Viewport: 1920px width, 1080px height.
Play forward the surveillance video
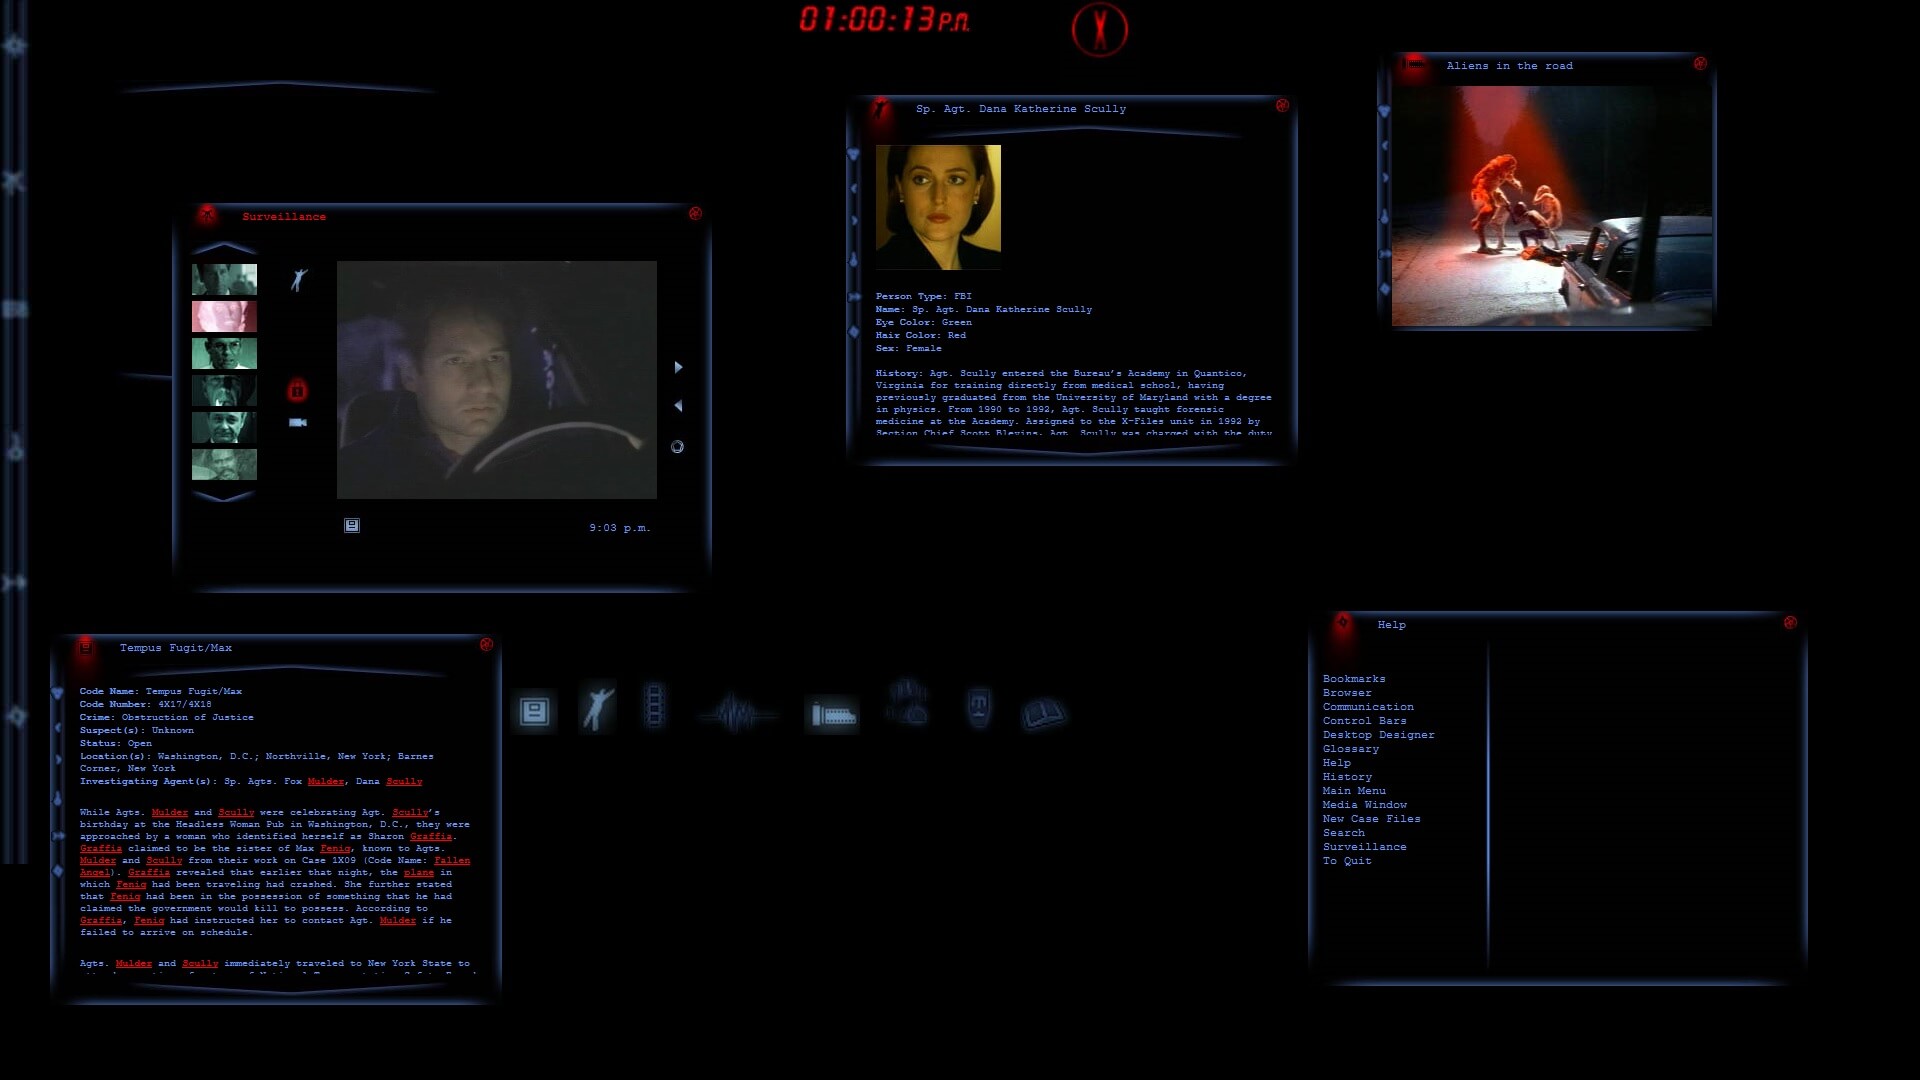[678, 367]
